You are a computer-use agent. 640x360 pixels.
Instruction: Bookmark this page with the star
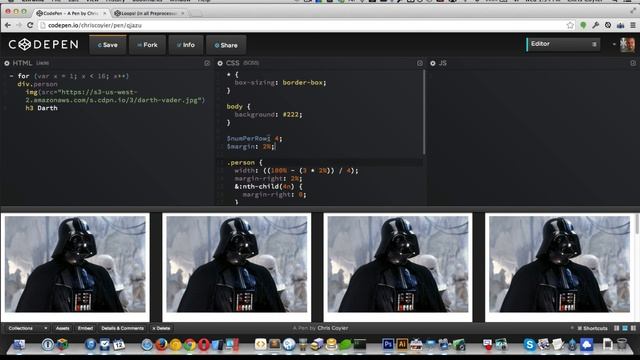[x=570, y=25]
